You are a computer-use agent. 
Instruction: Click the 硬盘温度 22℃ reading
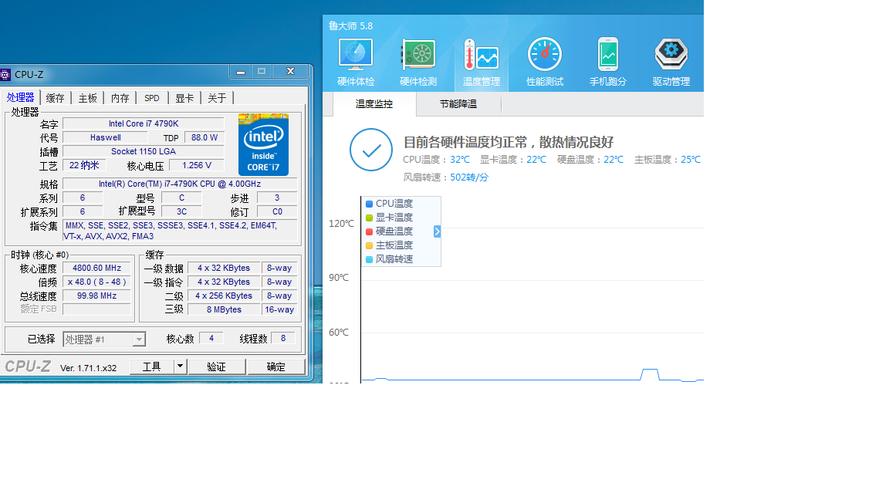coord(590,160)
